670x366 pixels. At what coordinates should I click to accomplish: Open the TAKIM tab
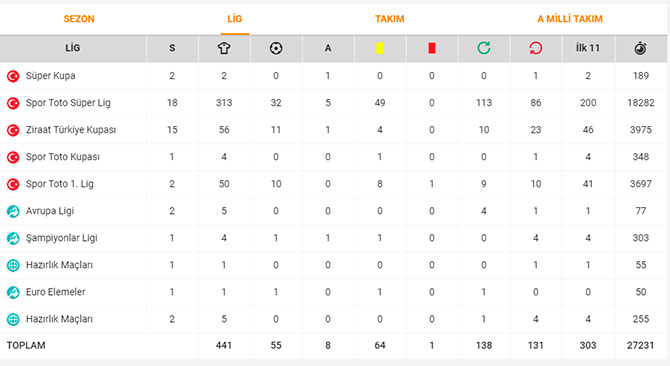point(390,19)
